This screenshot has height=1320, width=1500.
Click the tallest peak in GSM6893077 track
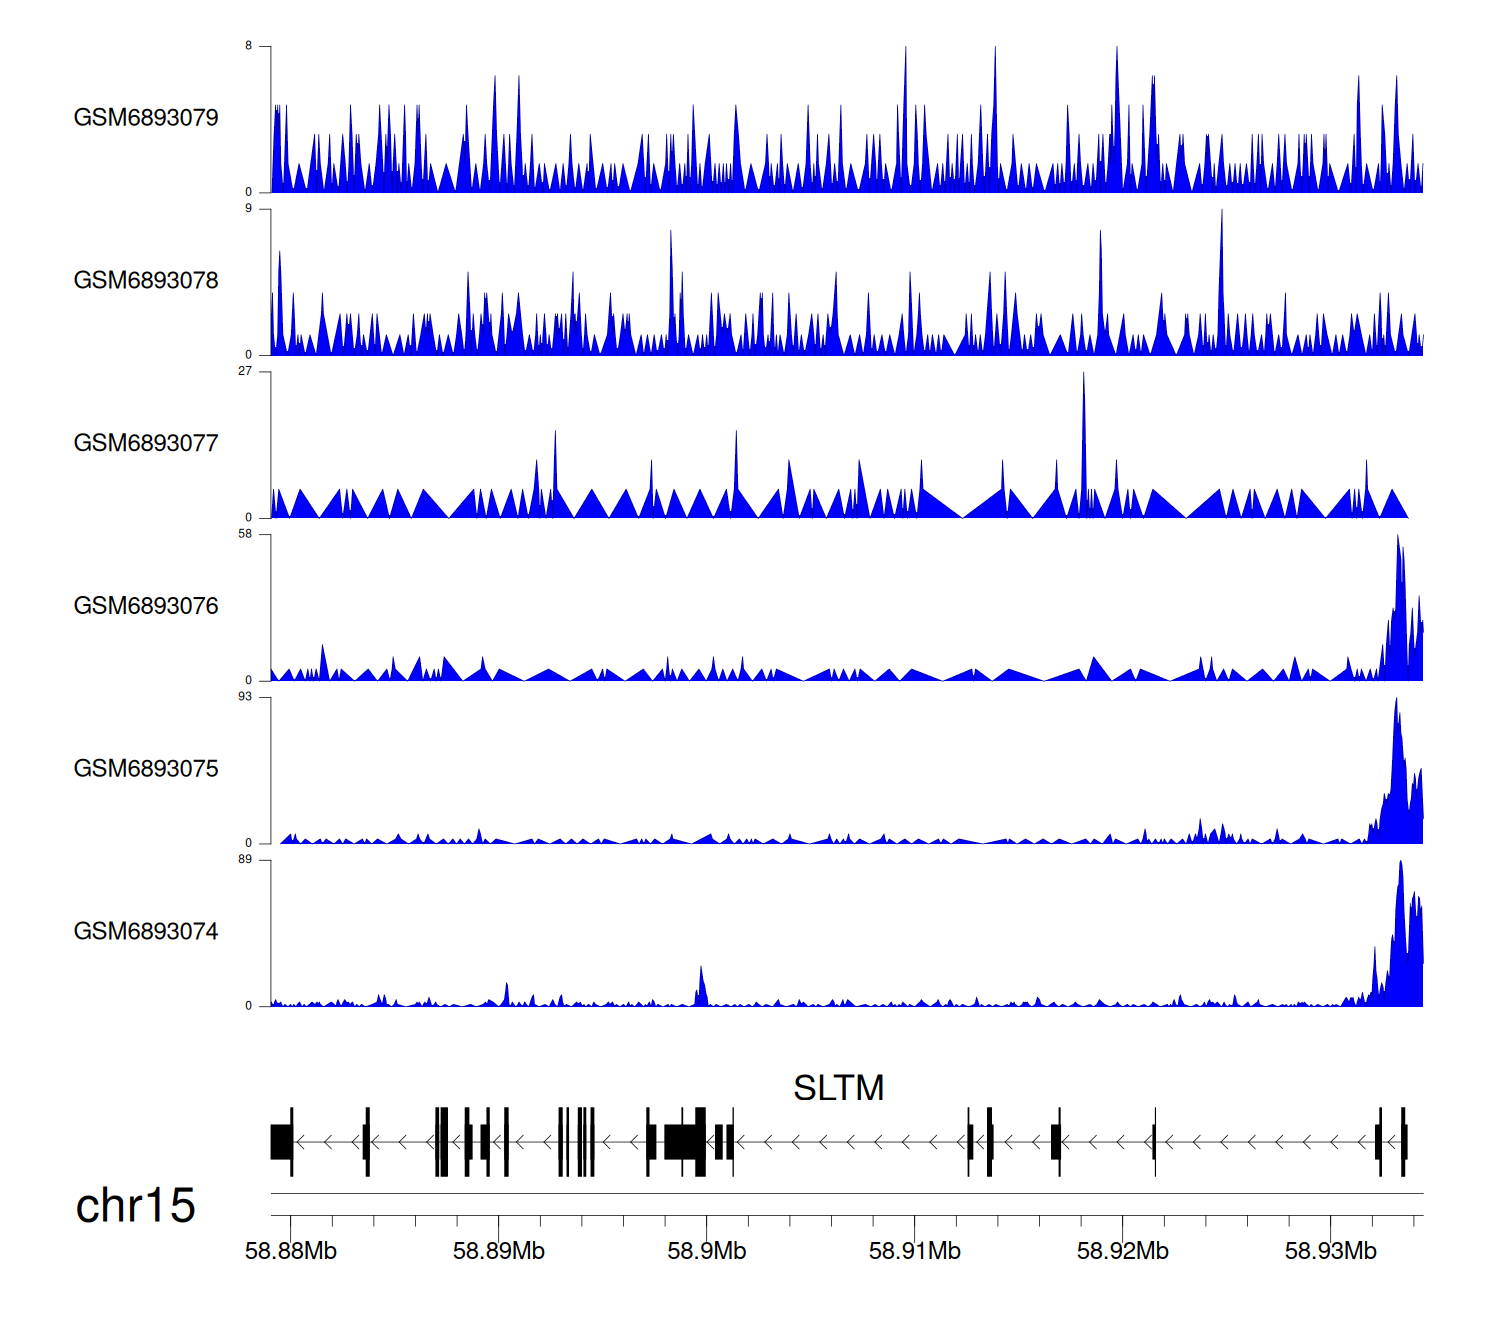1083,400
